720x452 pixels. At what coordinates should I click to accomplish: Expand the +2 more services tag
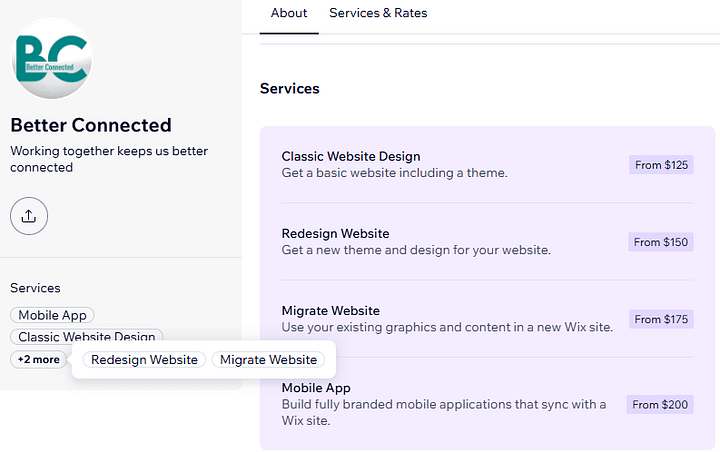[x=38, y=359]
